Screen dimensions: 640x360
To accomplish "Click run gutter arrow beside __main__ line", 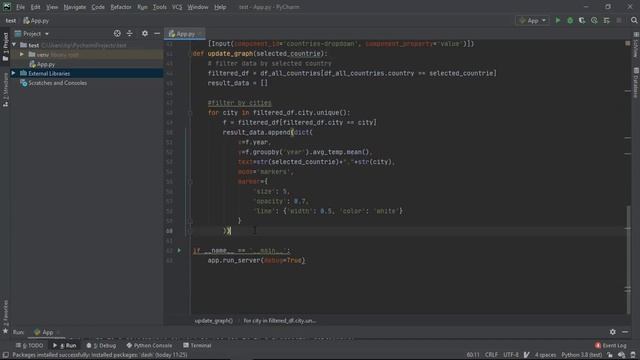I will tap(179, 250).
